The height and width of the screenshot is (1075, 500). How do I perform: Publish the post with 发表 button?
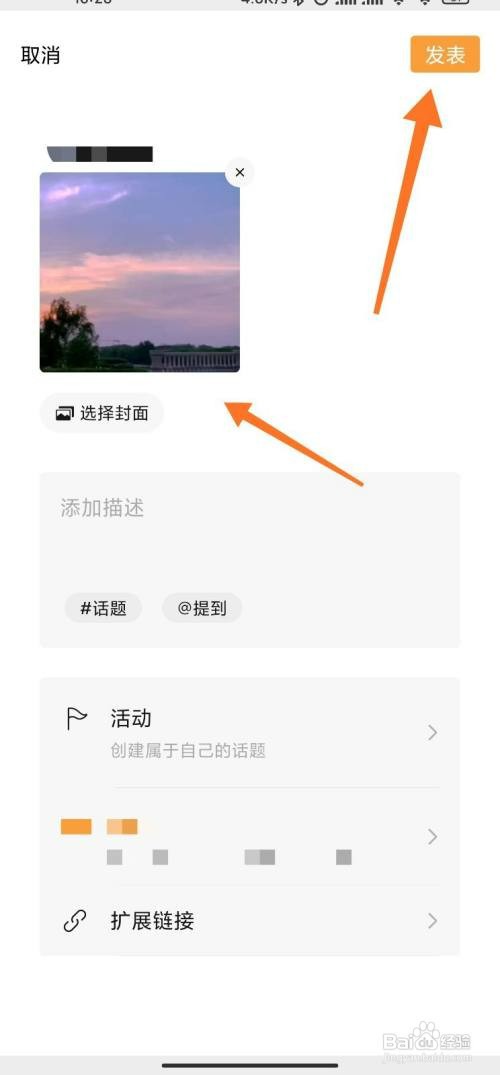pyautogui.click(x=445, y=54)
